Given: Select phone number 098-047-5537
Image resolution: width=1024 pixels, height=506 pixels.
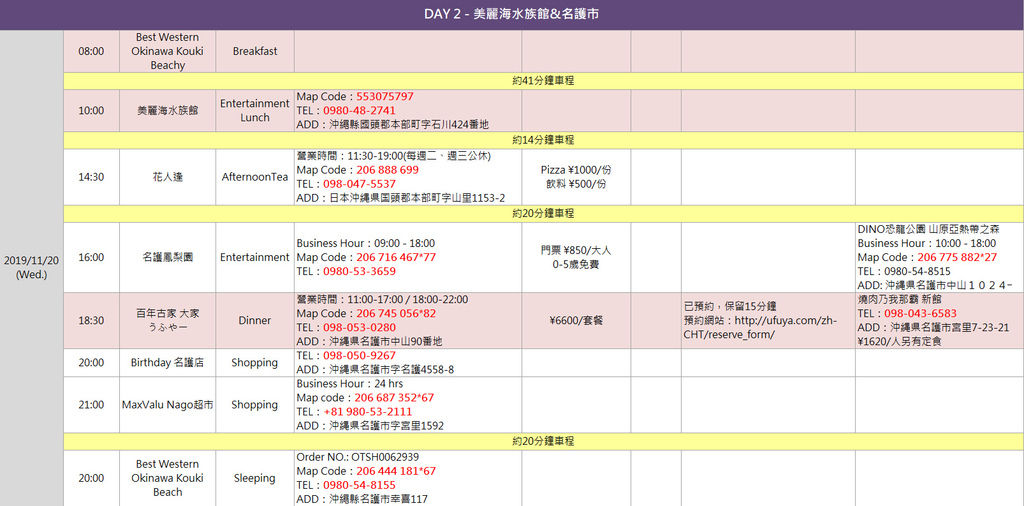Looking at the screenshot, I should (x=359, y=184).
